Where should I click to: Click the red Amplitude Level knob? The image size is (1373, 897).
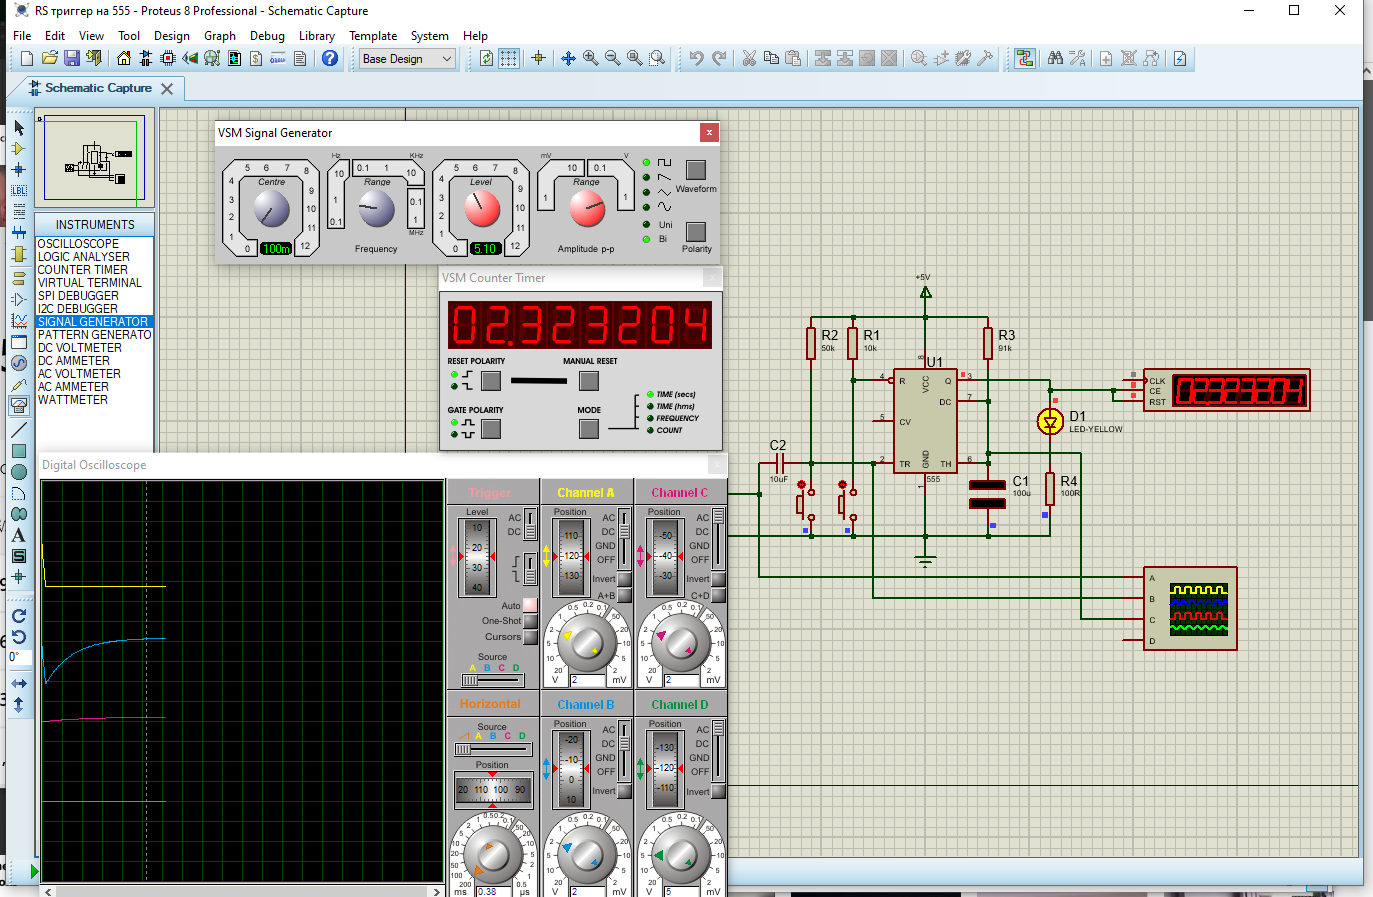tap(481, 209)
